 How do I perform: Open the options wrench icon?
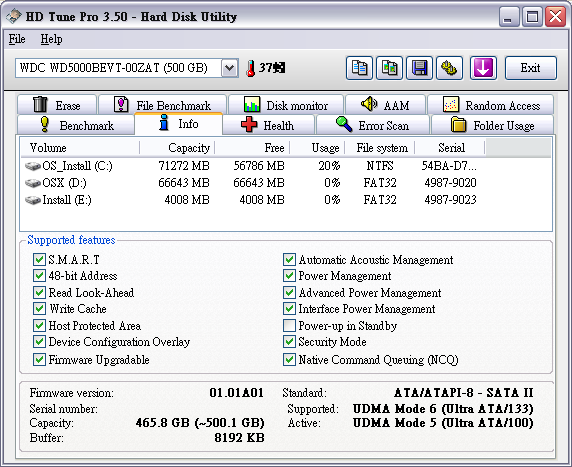pos(449,68)
